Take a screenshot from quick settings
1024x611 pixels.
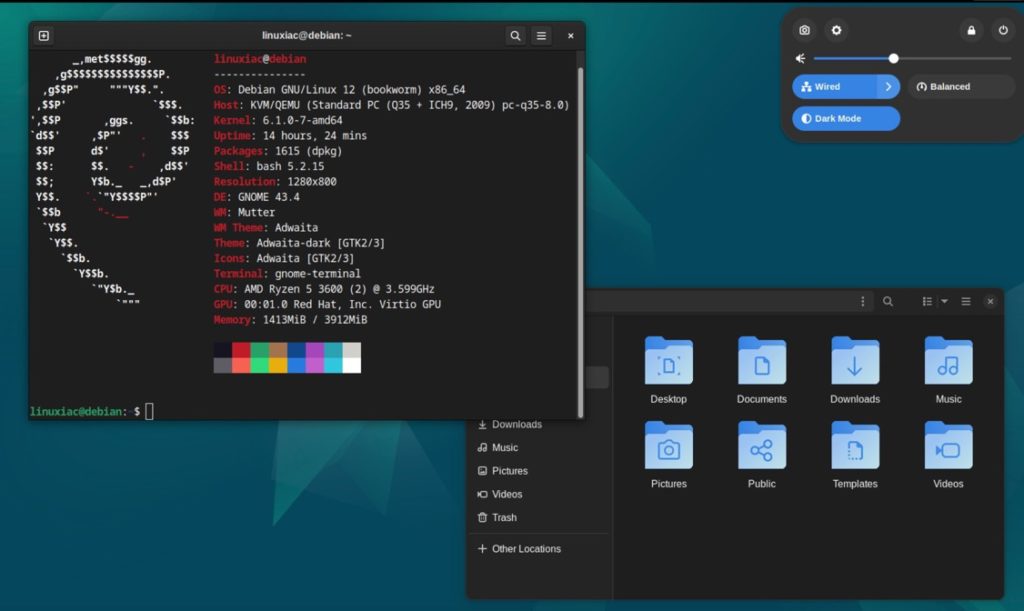point(805,30)
